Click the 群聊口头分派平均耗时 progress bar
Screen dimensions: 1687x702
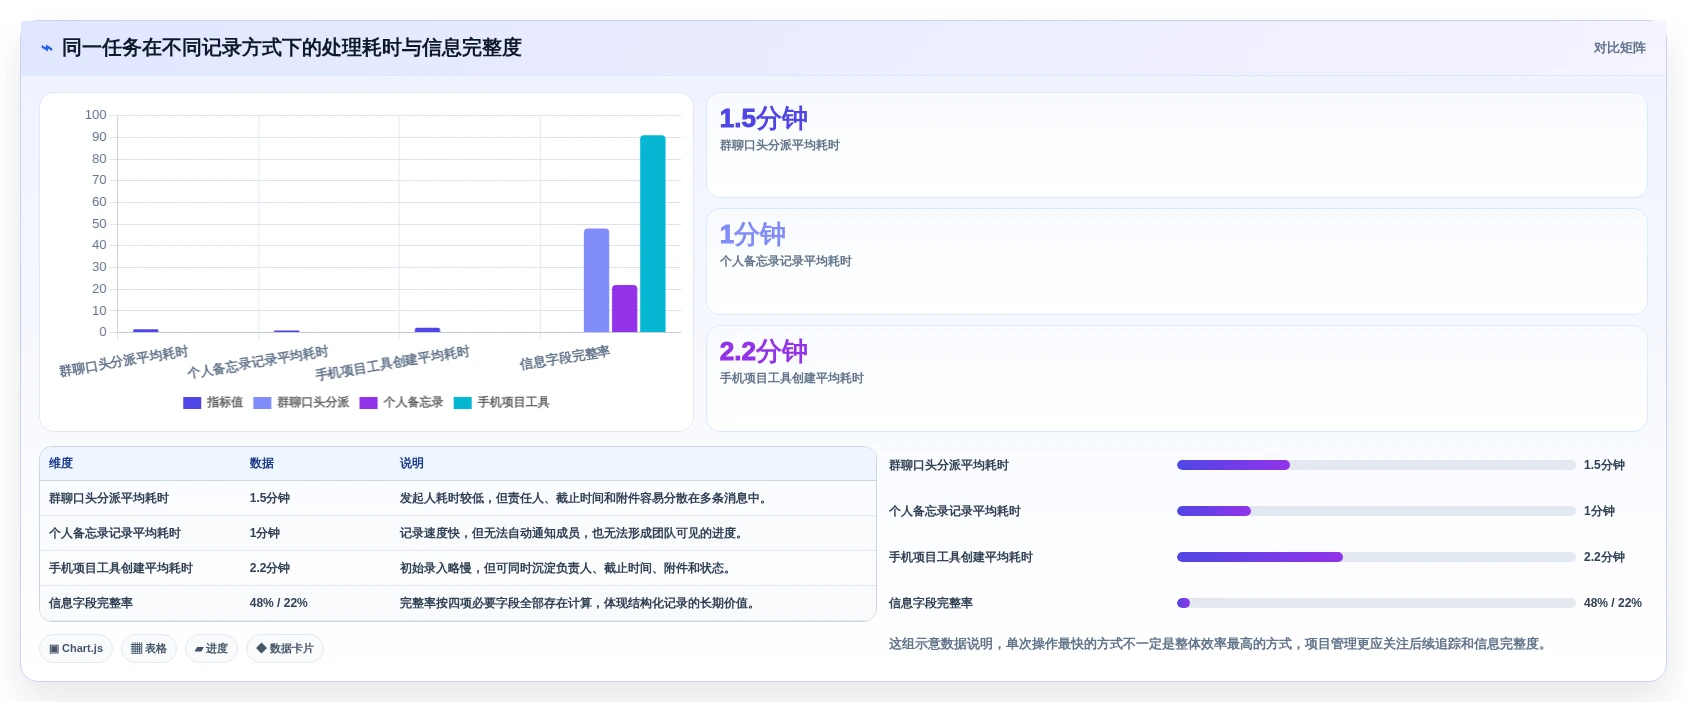click(1376, 465)
